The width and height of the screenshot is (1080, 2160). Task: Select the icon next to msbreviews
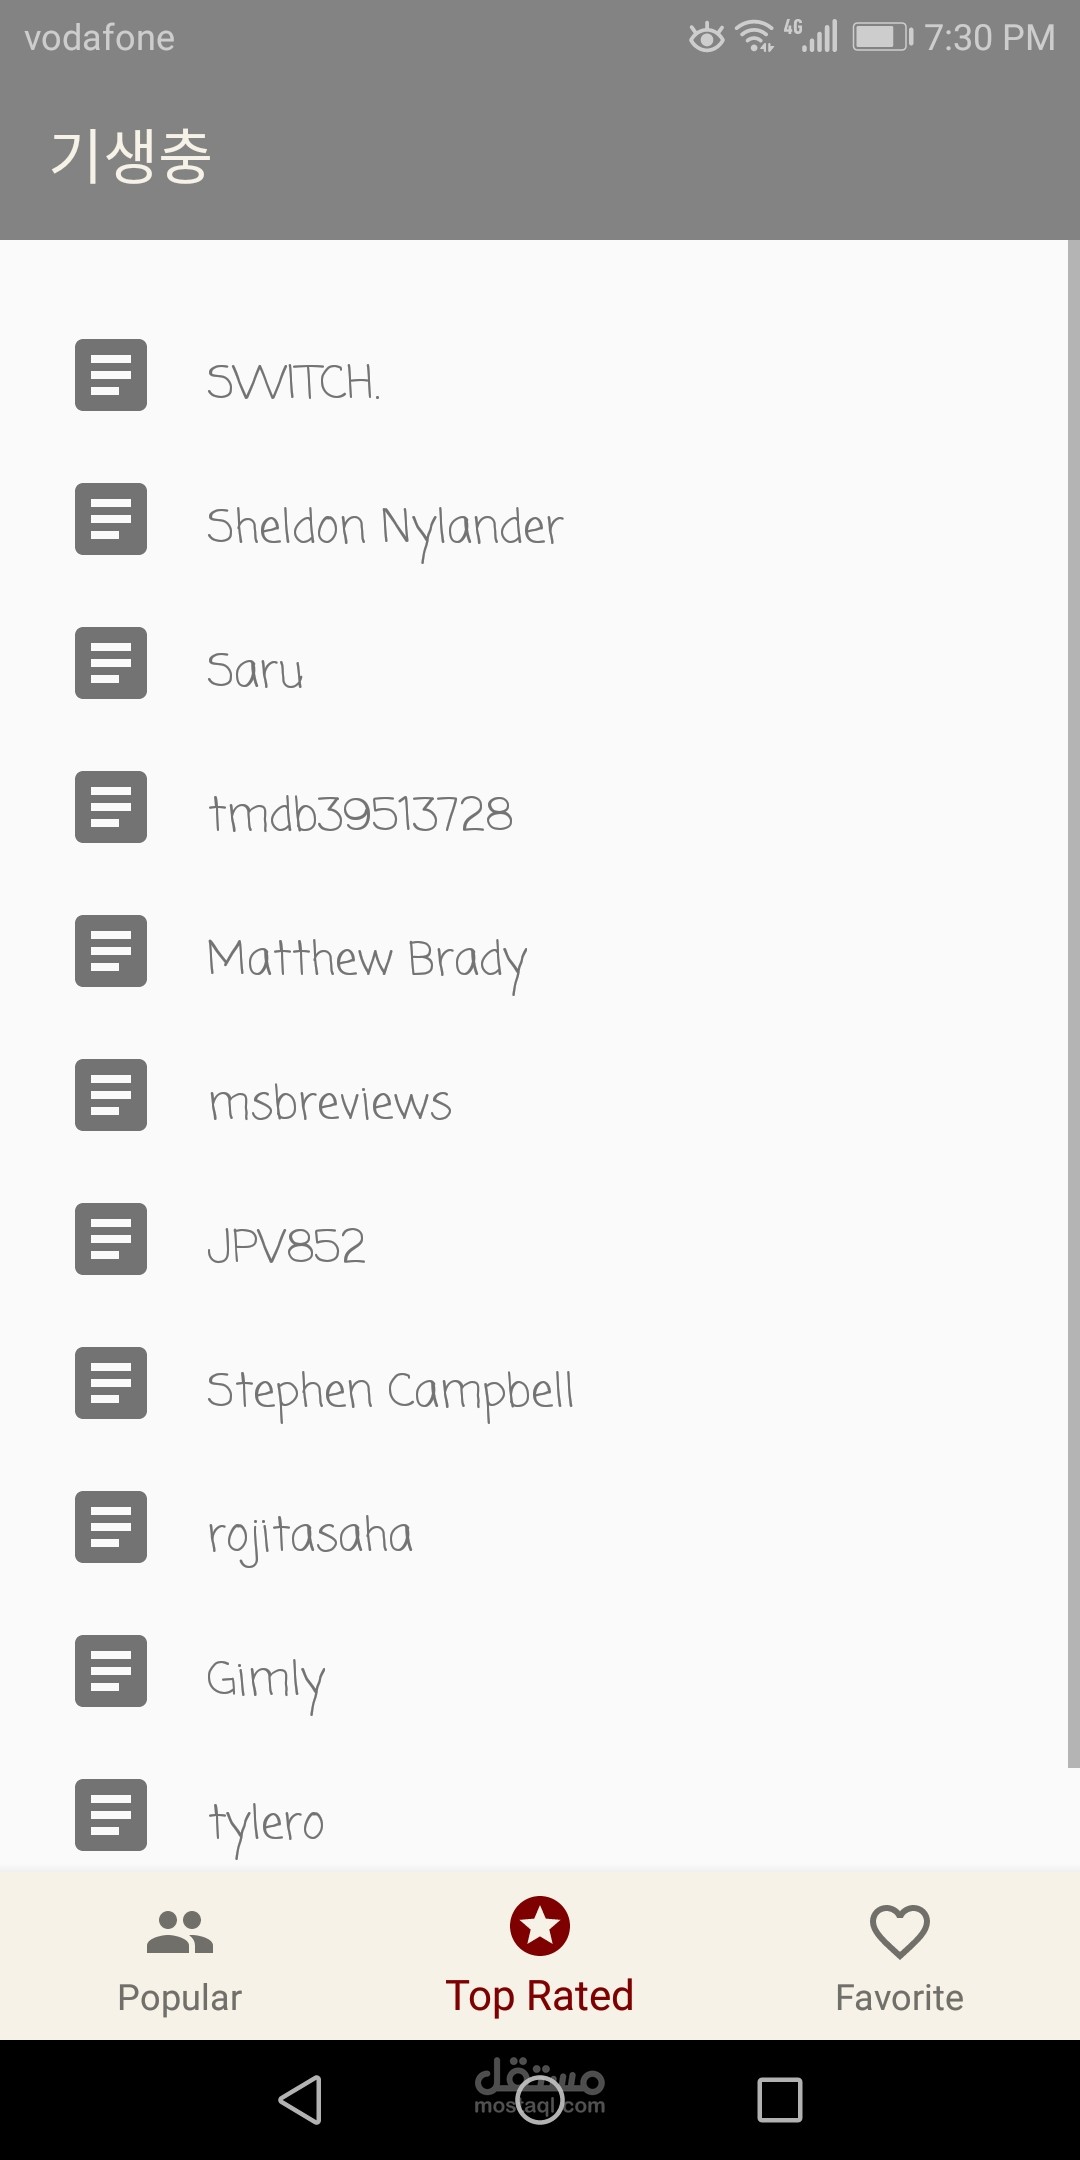111,1095
